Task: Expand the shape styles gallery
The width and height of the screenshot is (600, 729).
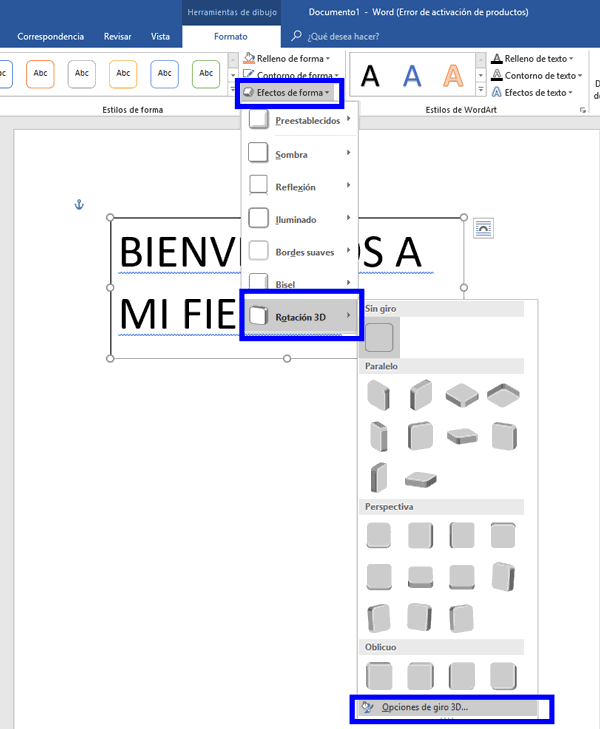Action: pyautogui.click(x=233, y=90)
